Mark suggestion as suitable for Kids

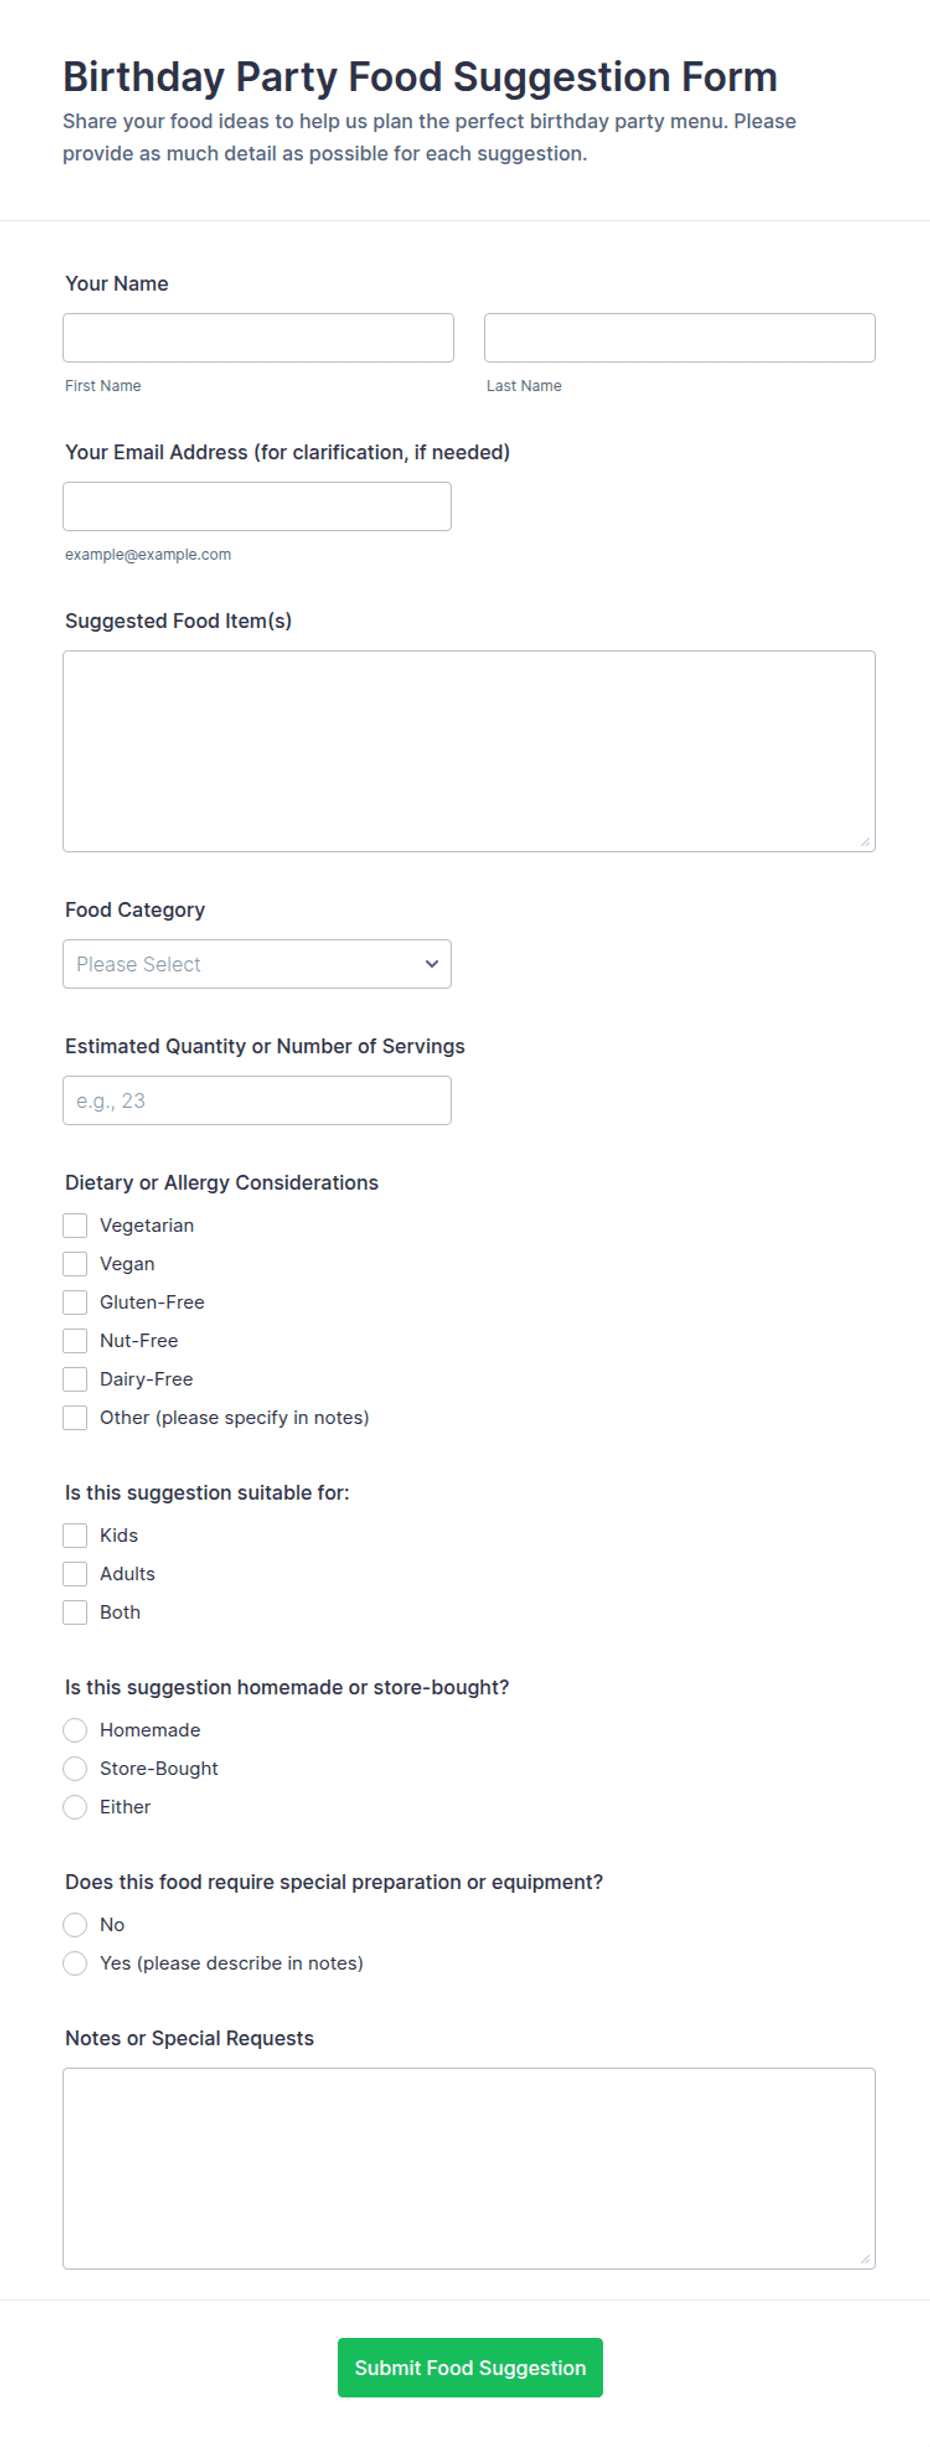point(75,1535)
